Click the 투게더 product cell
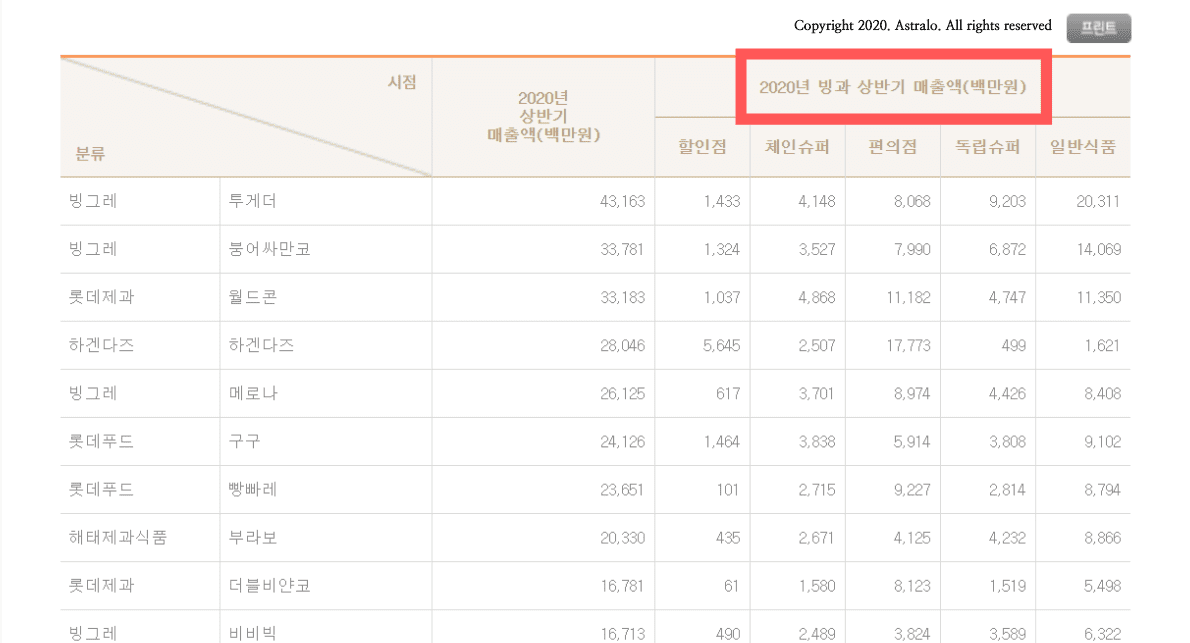 (x=253, y=201)
